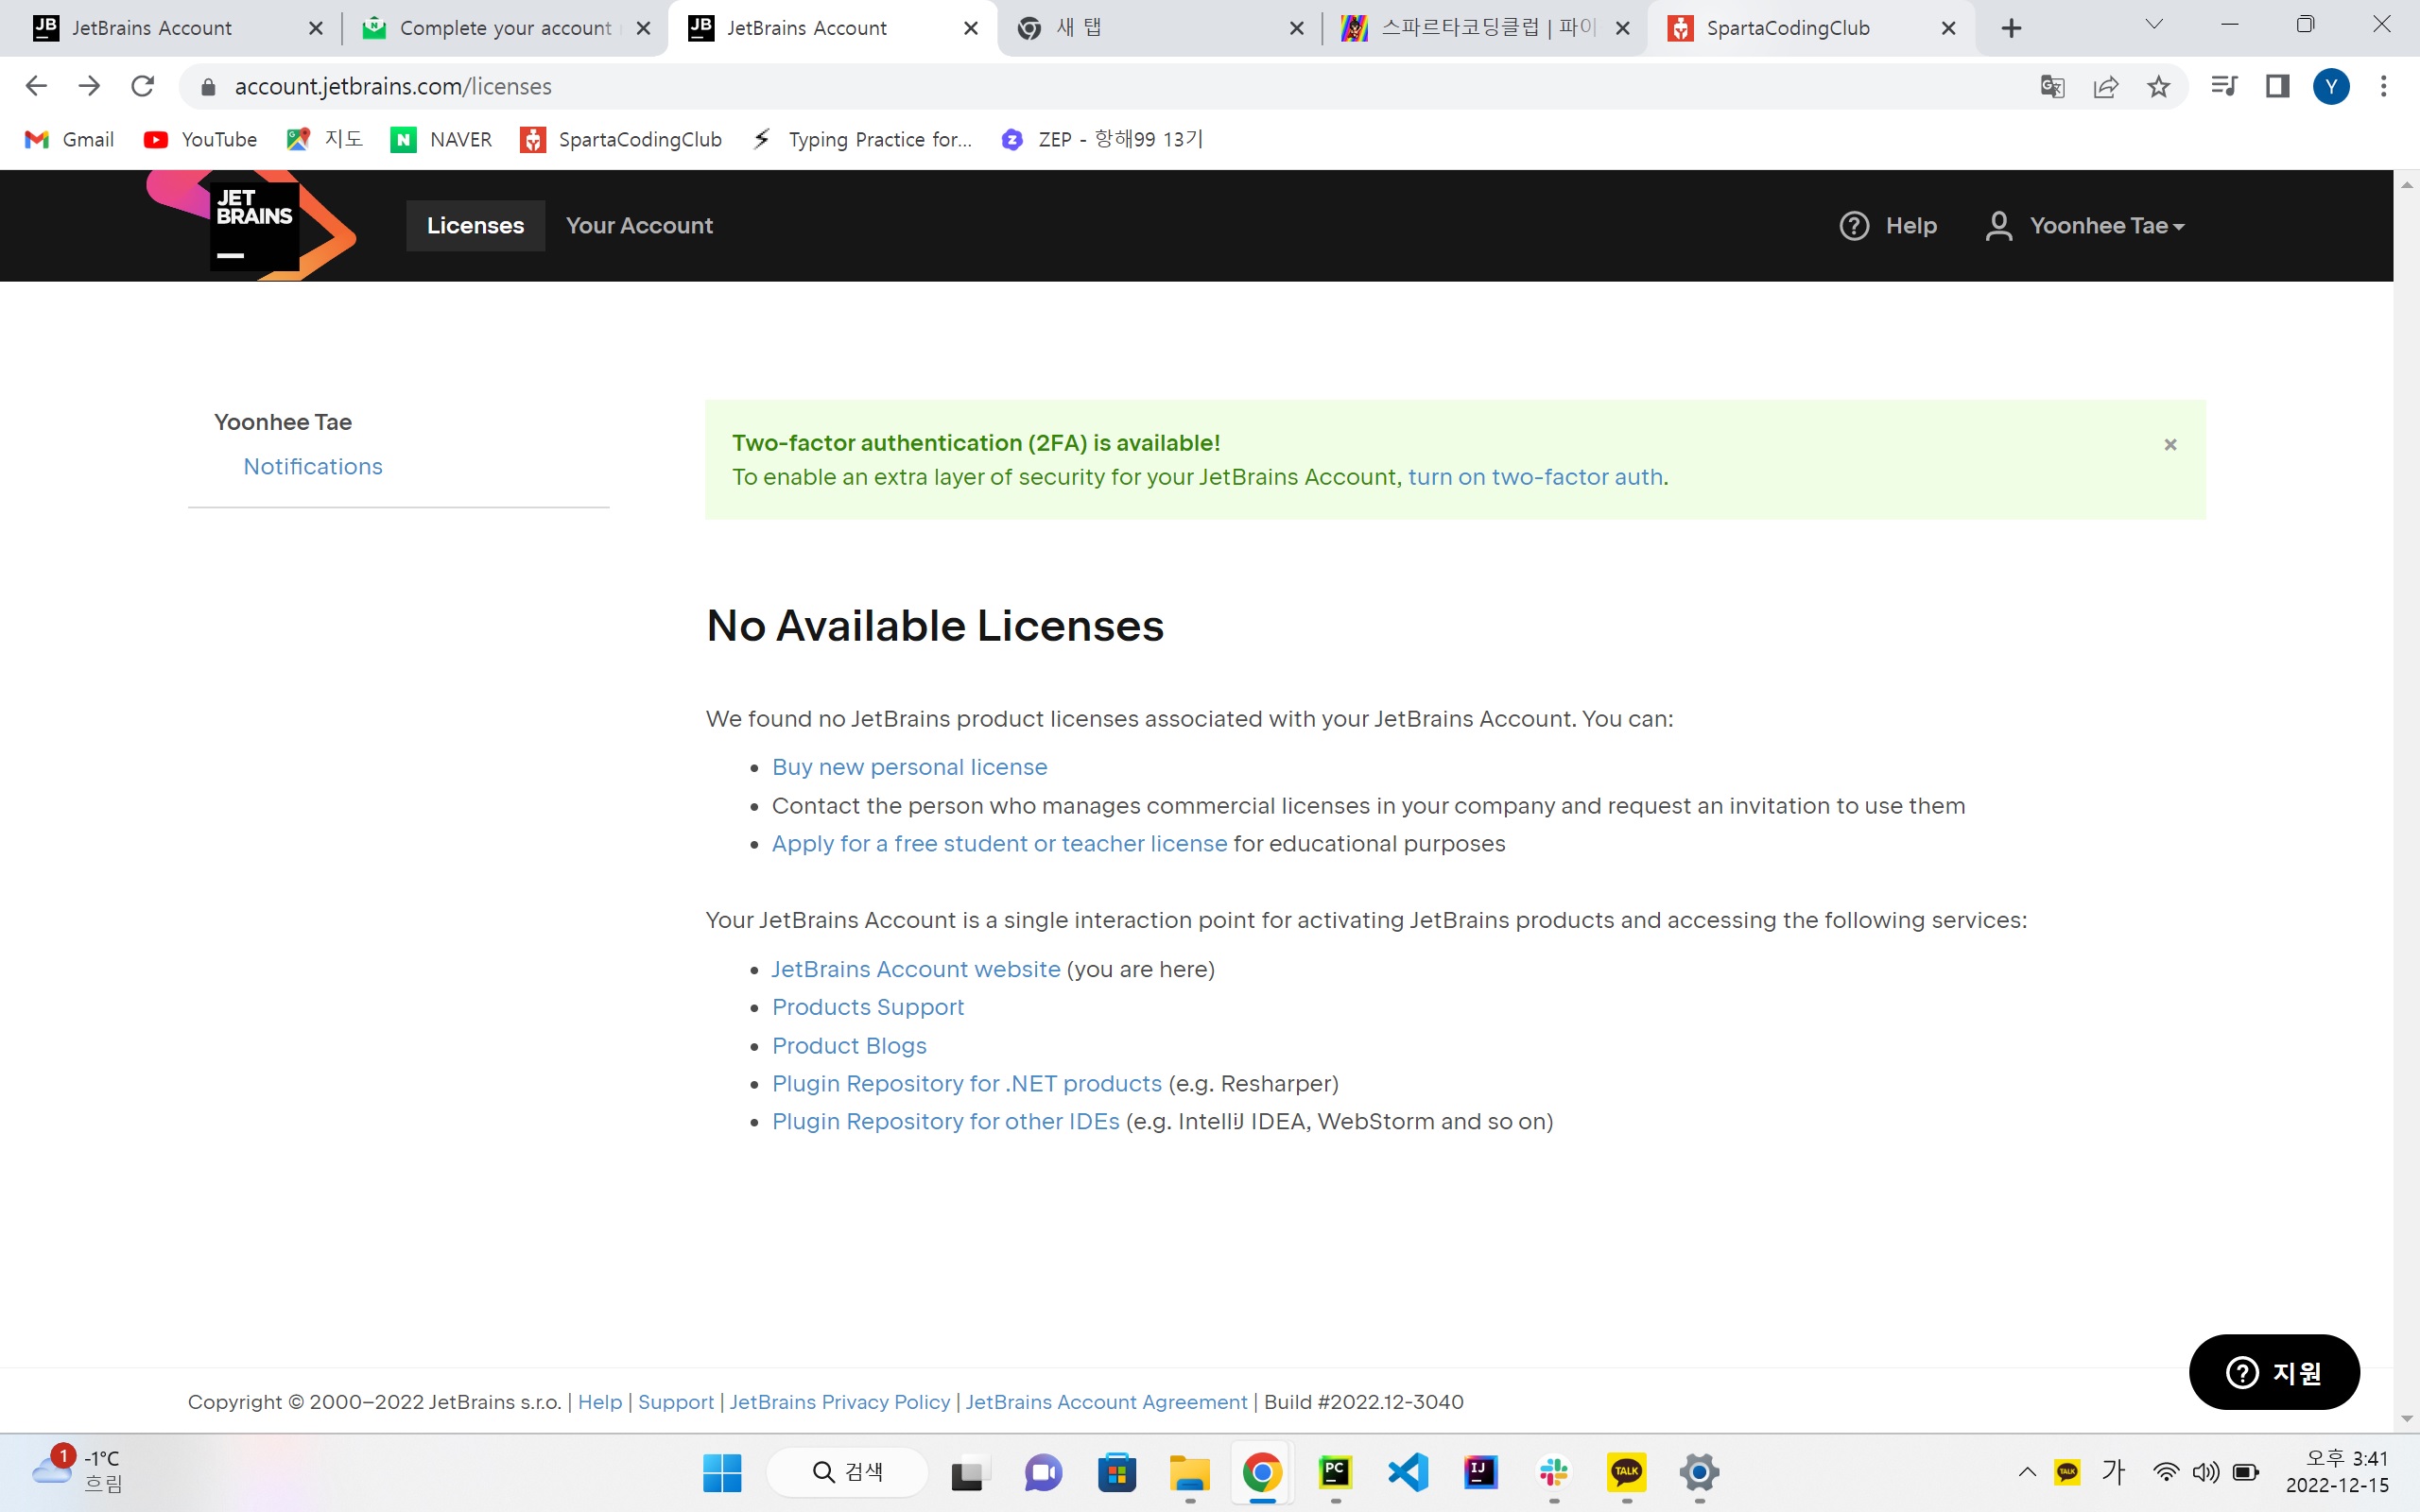Open the ZEP bookmark

tap(1101, 140)
